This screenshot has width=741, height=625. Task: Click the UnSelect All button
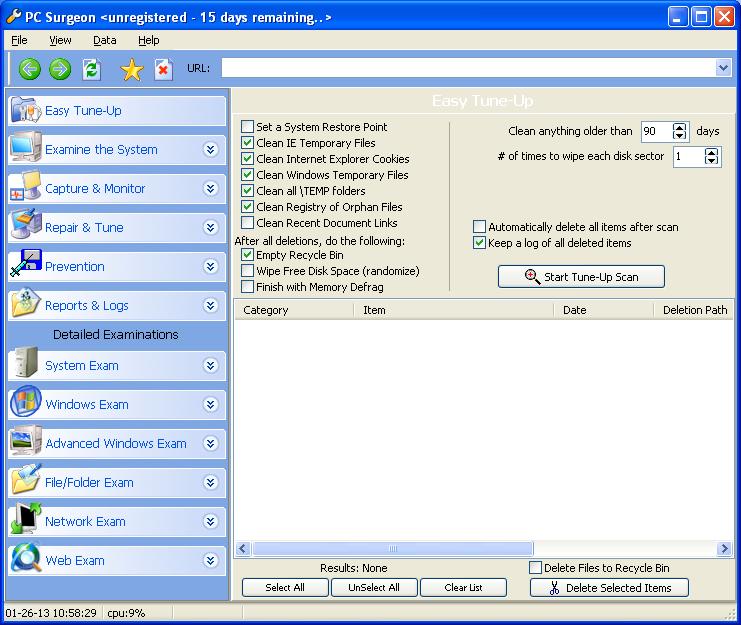[x=374, y=588]
